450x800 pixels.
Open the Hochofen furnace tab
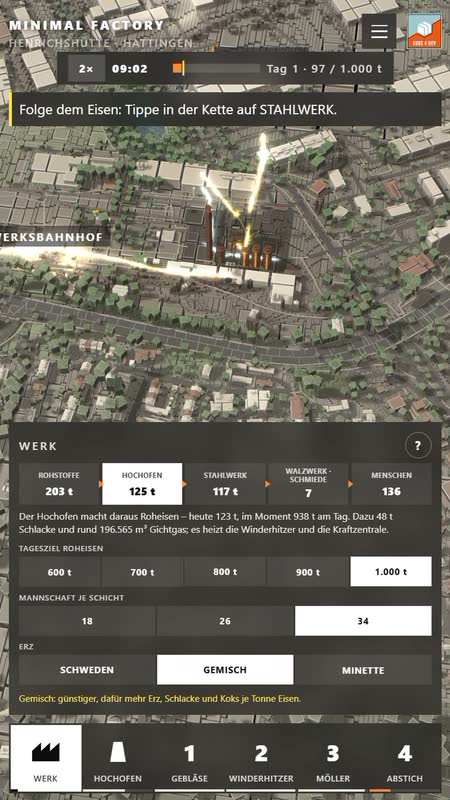coord(118,758)
